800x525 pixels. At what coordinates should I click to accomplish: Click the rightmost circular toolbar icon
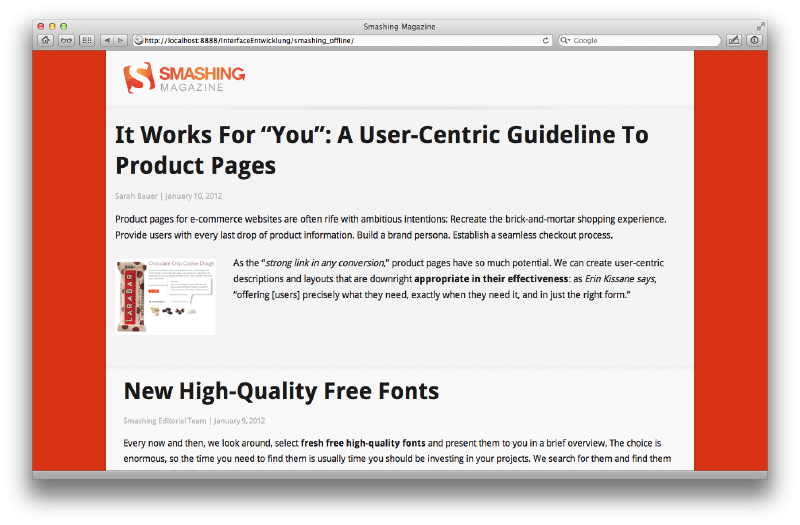click(755, 40)
